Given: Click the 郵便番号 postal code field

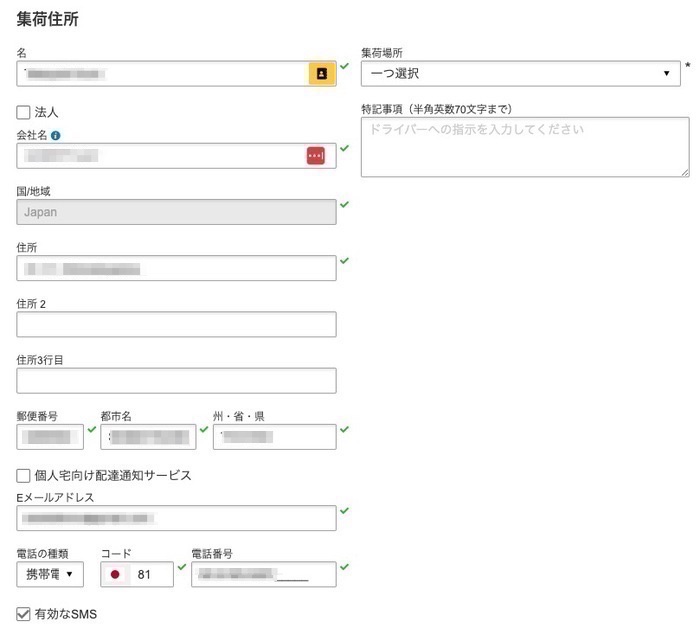Looking at the screenshot, I should (50, 437).
